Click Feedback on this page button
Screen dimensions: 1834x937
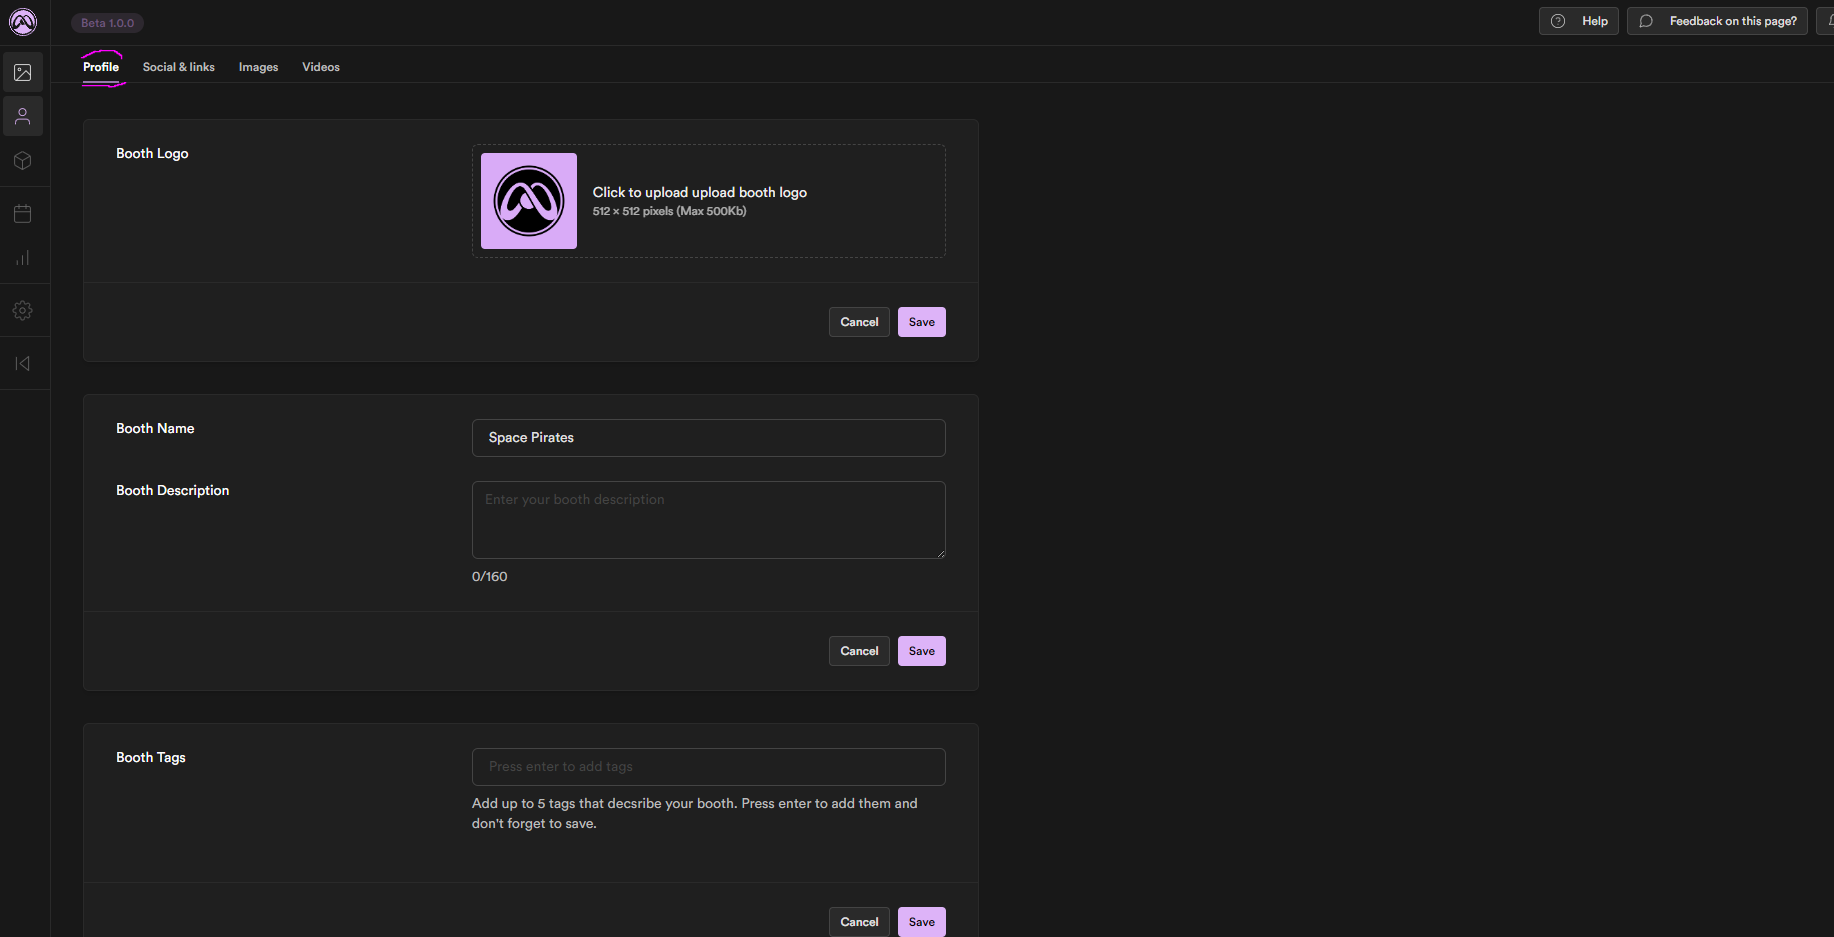point(1717,21)
